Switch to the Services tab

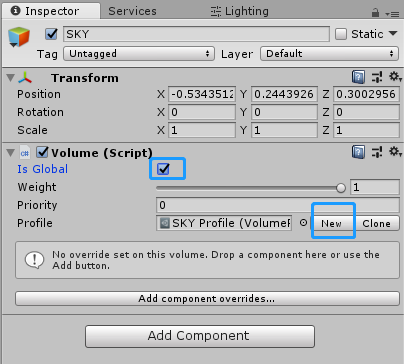pos(132,11)
